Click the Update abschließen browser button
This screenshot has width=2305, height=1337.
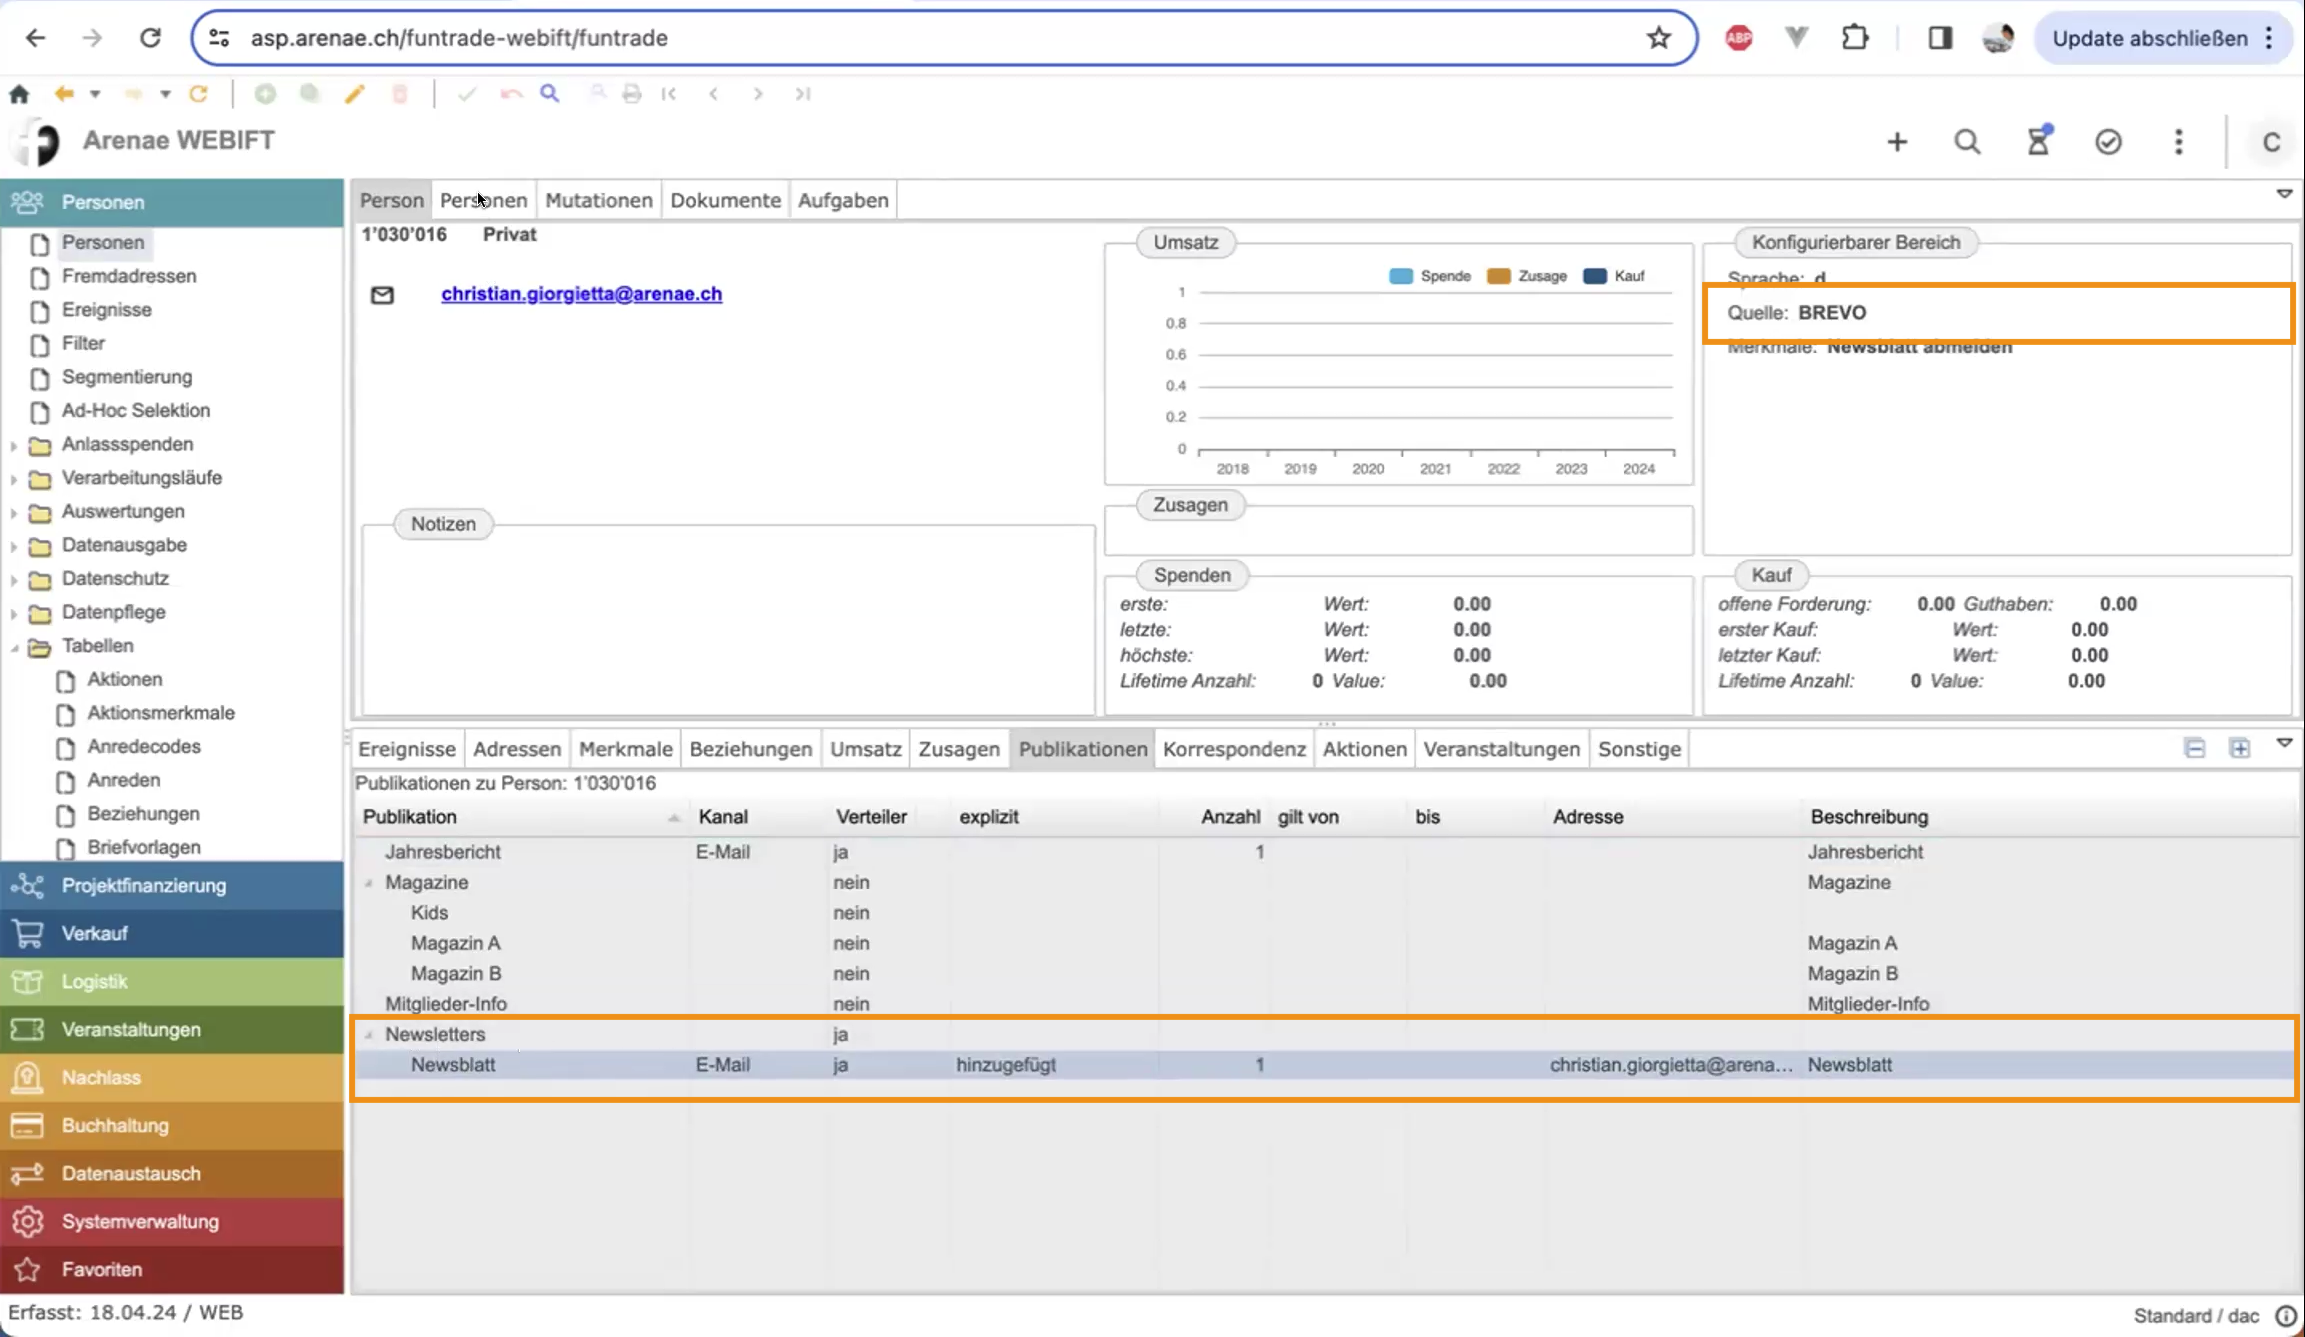[x=2149, y=38]
